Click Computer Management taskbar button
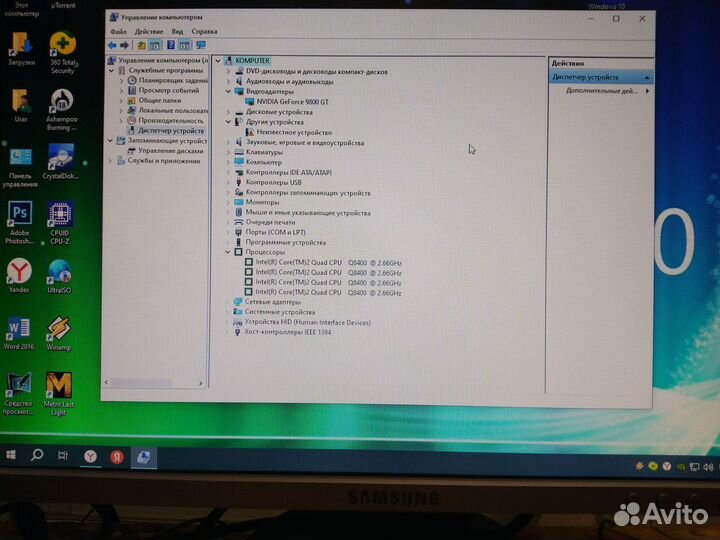This screenshot has height=540, width=720. point(144,457)
